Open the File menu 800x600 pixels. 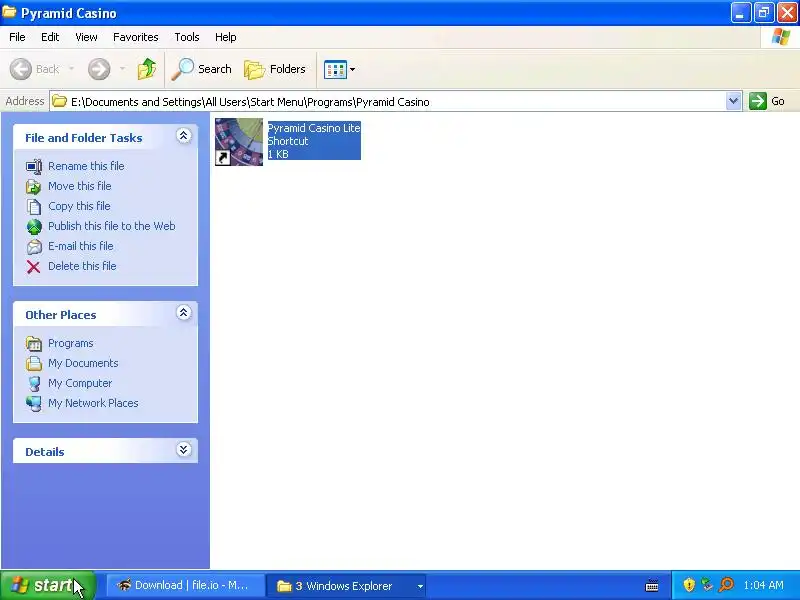[17, 37]
